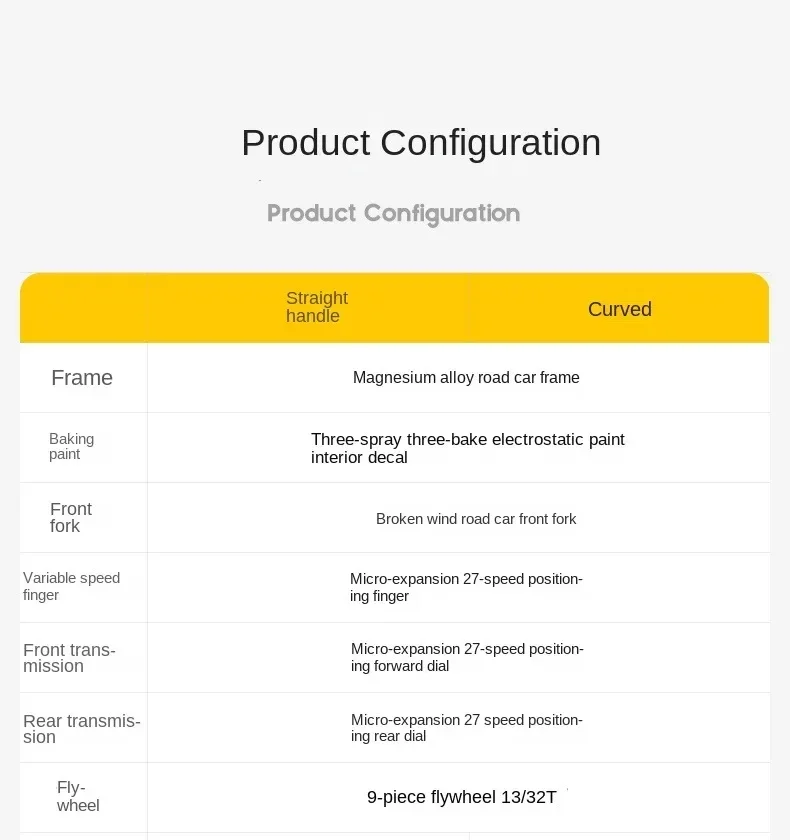Screen dimensions: 790x840
Task: Select the three-spray three-bake paint description
Action: click(467, 448)
